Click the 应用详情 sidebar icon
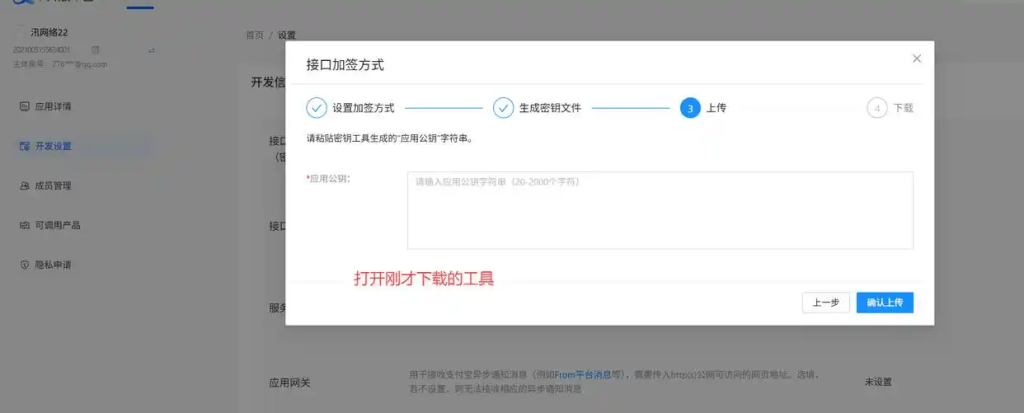 pyautogui.click(x=25, y=106)
